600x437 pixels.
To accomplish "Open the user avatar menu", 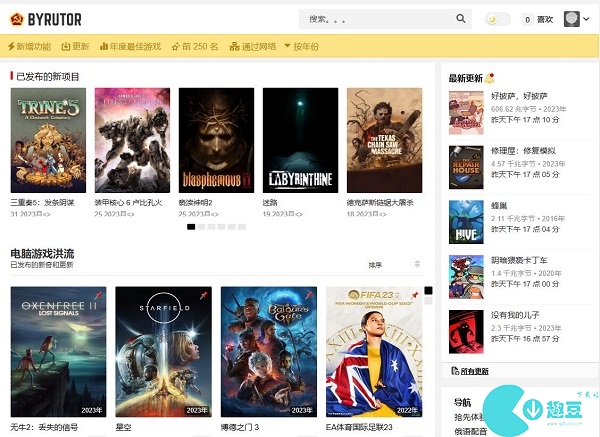I will click(572, 19).
